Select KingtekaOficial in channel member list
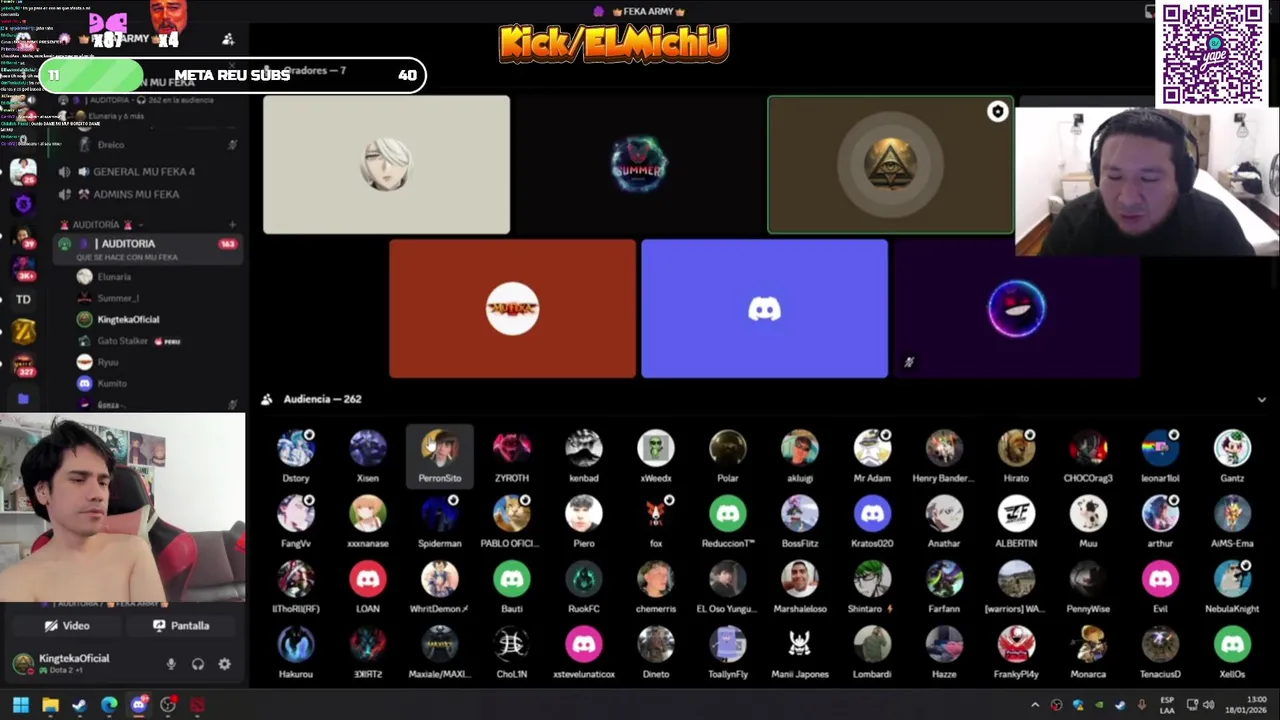1280x720 pixels. point(128,320)
